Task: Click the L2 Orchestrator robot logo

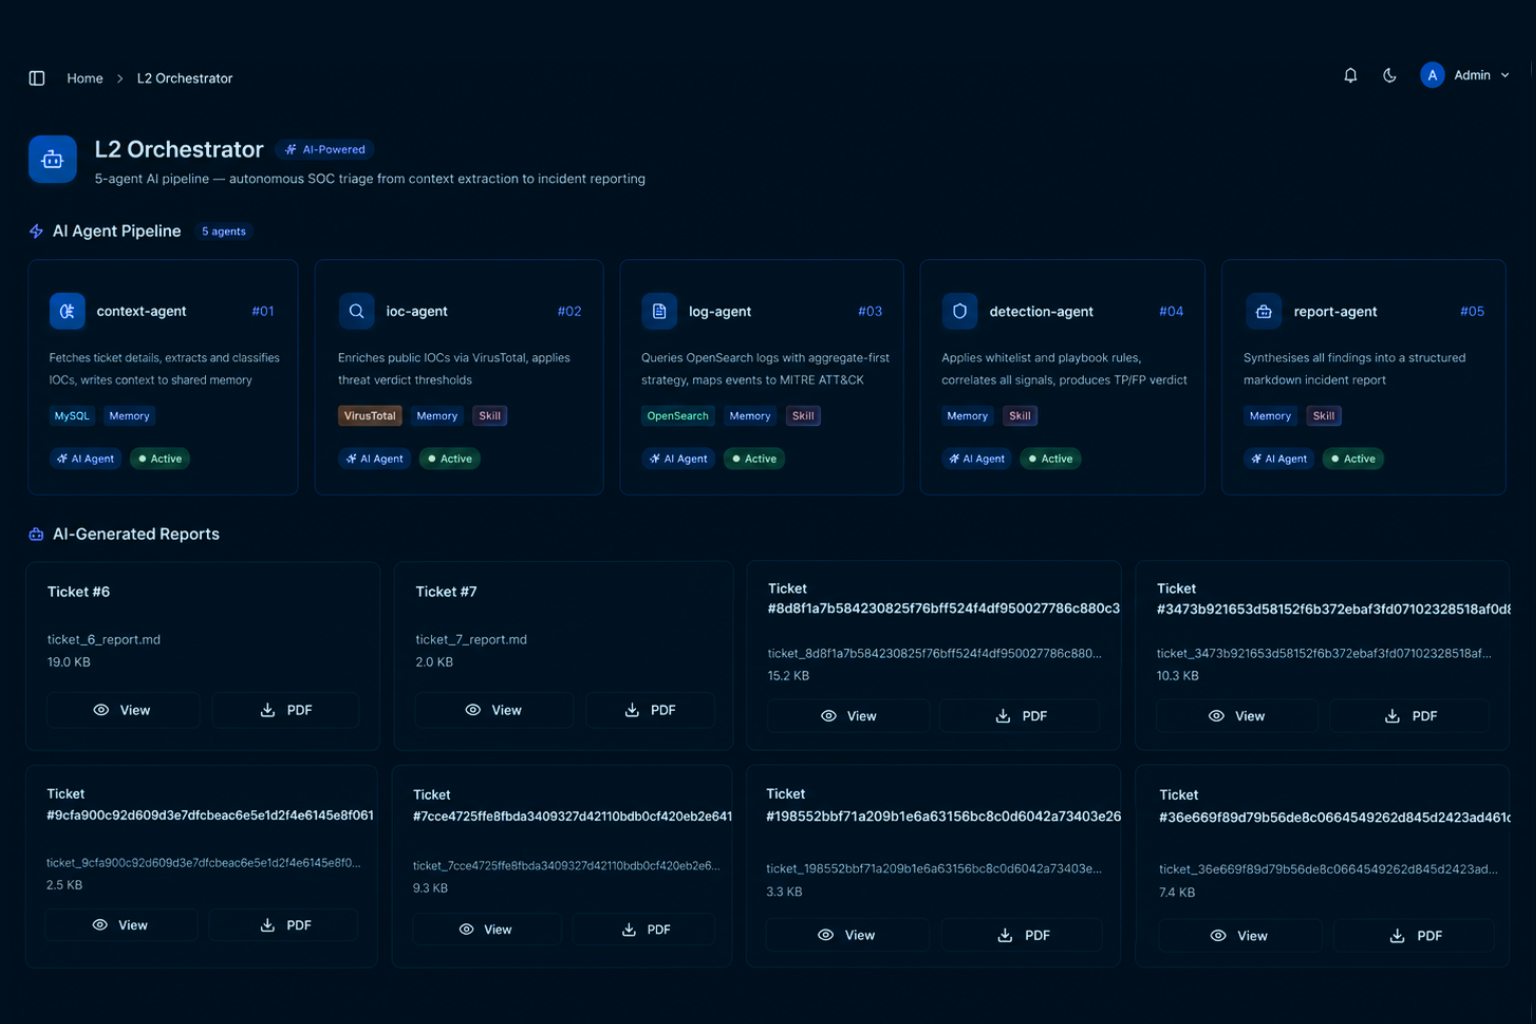Action: coord(53,159)
